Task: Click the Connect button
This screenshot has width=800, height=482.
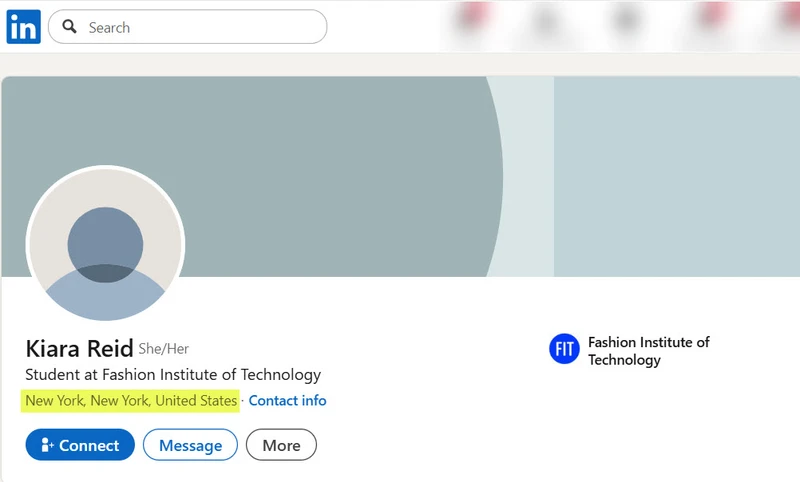Action: click(x=80, y=445)
